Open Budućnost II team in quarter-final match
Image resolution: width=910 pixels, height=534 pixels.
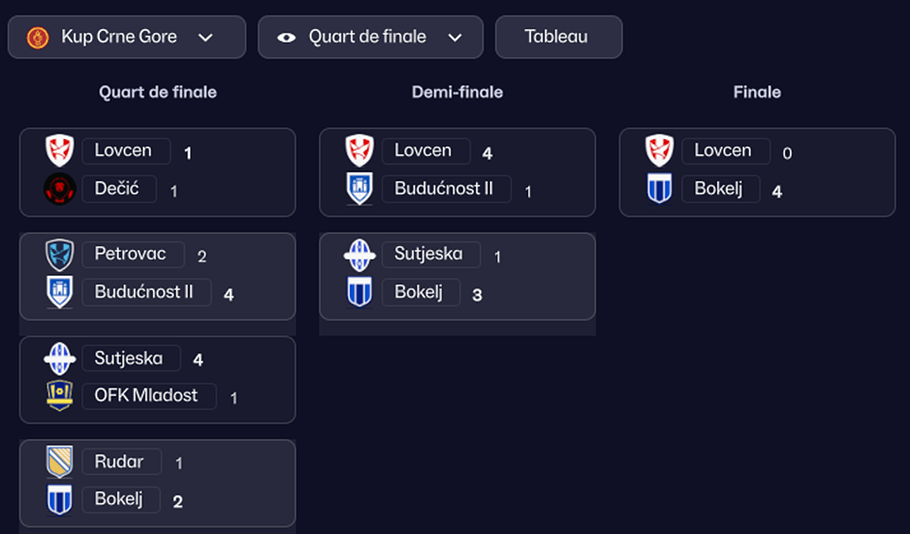[x=146, y=293]
